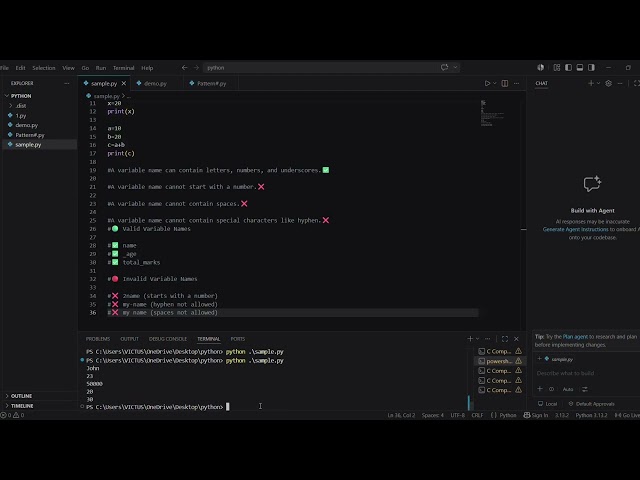Start Go Live server from status bar

[627, 415]
